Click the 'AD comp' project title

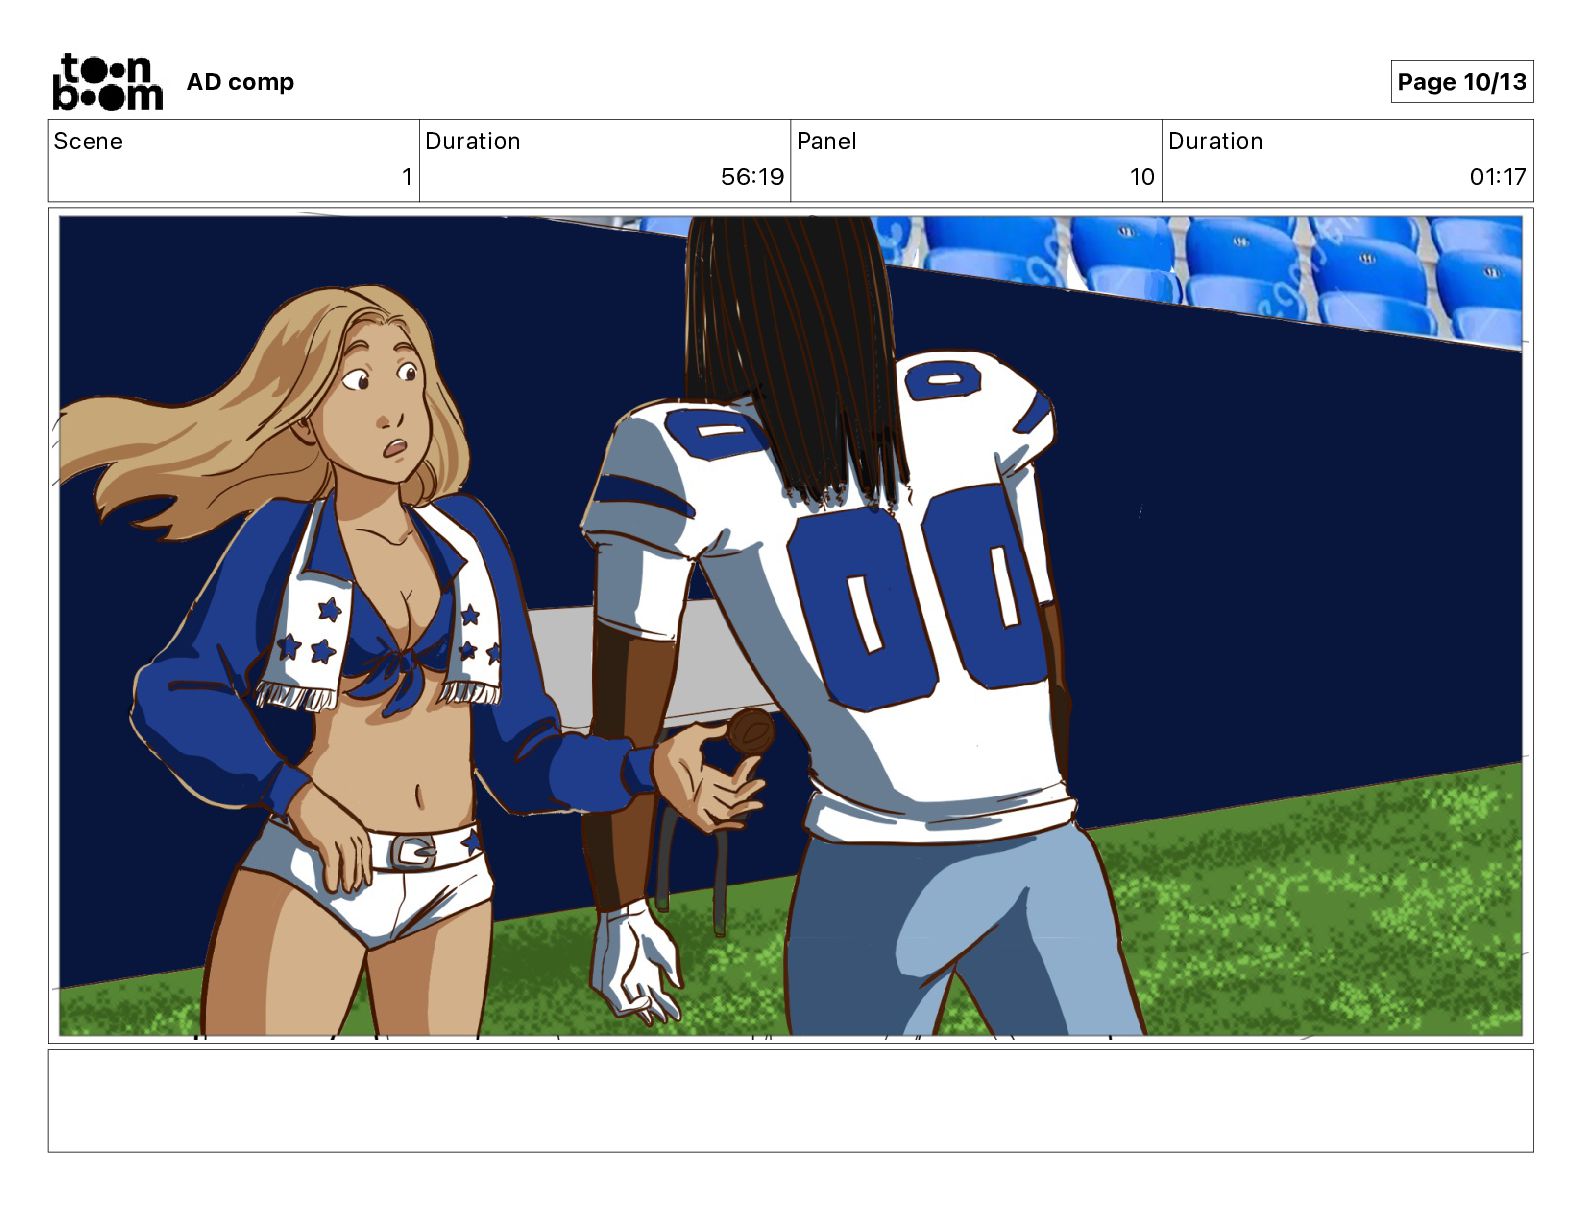240,82
